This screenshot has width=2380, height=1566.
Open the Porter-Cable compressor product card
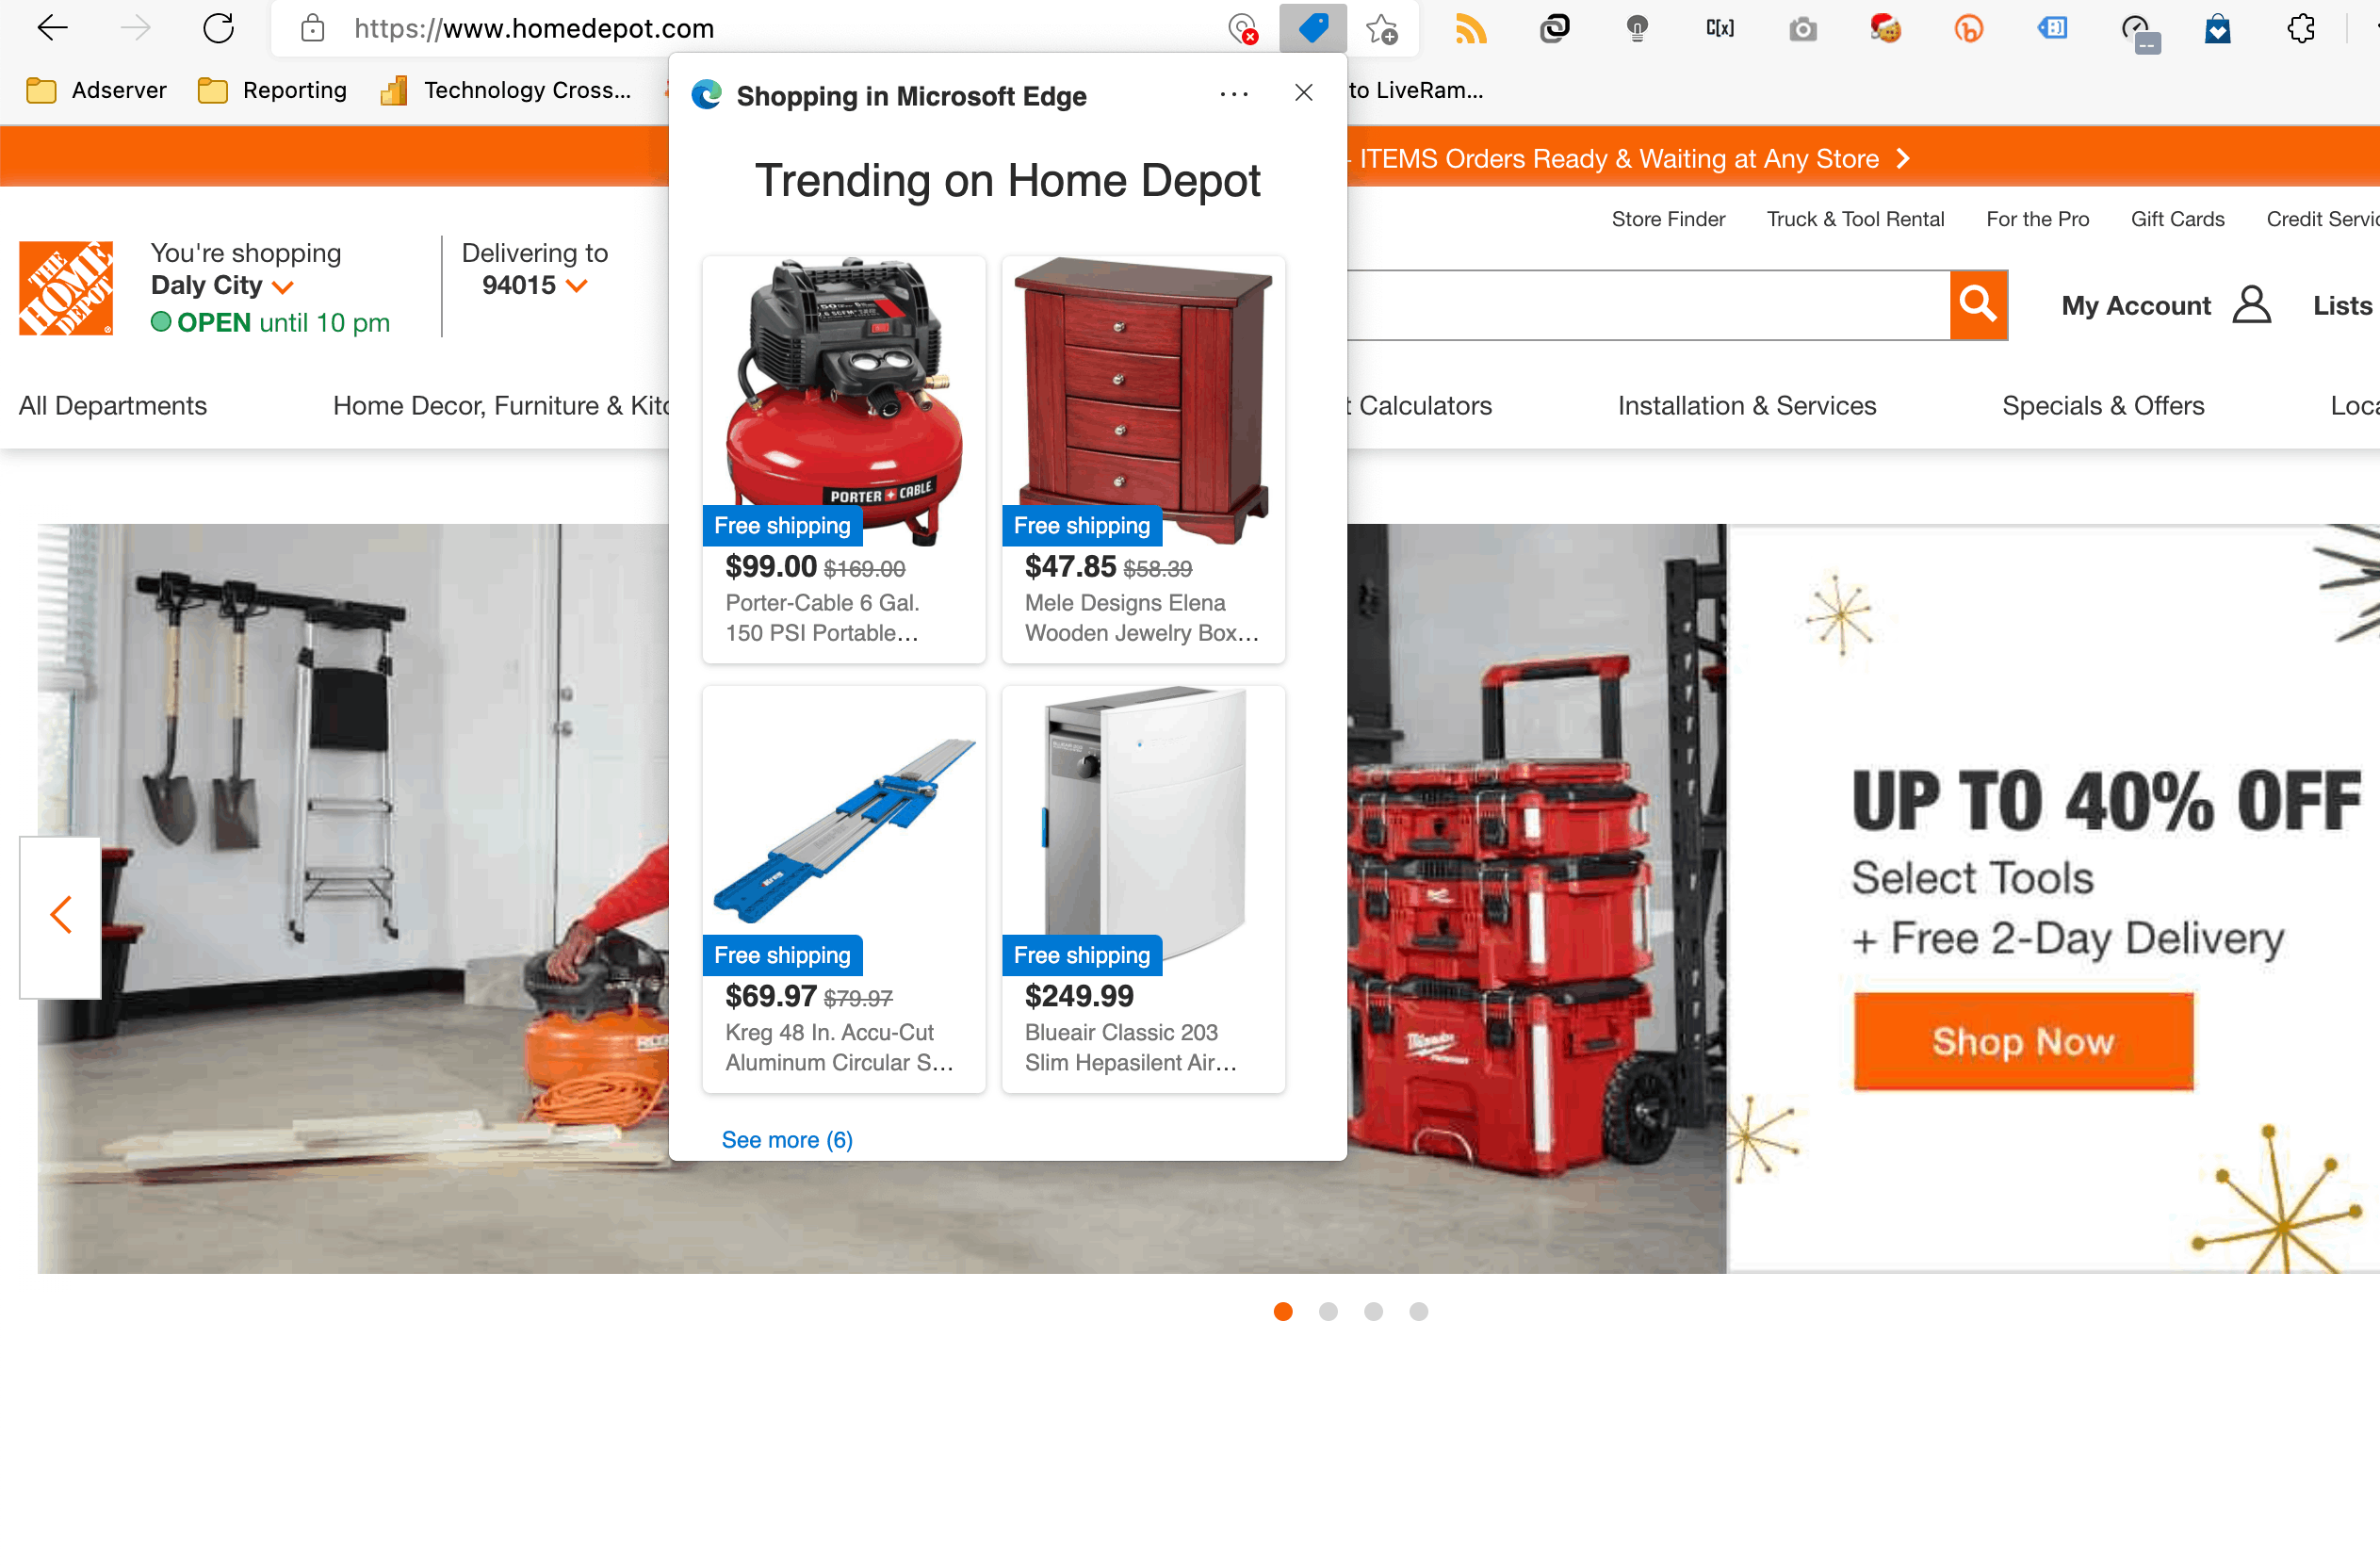[843, 459]
